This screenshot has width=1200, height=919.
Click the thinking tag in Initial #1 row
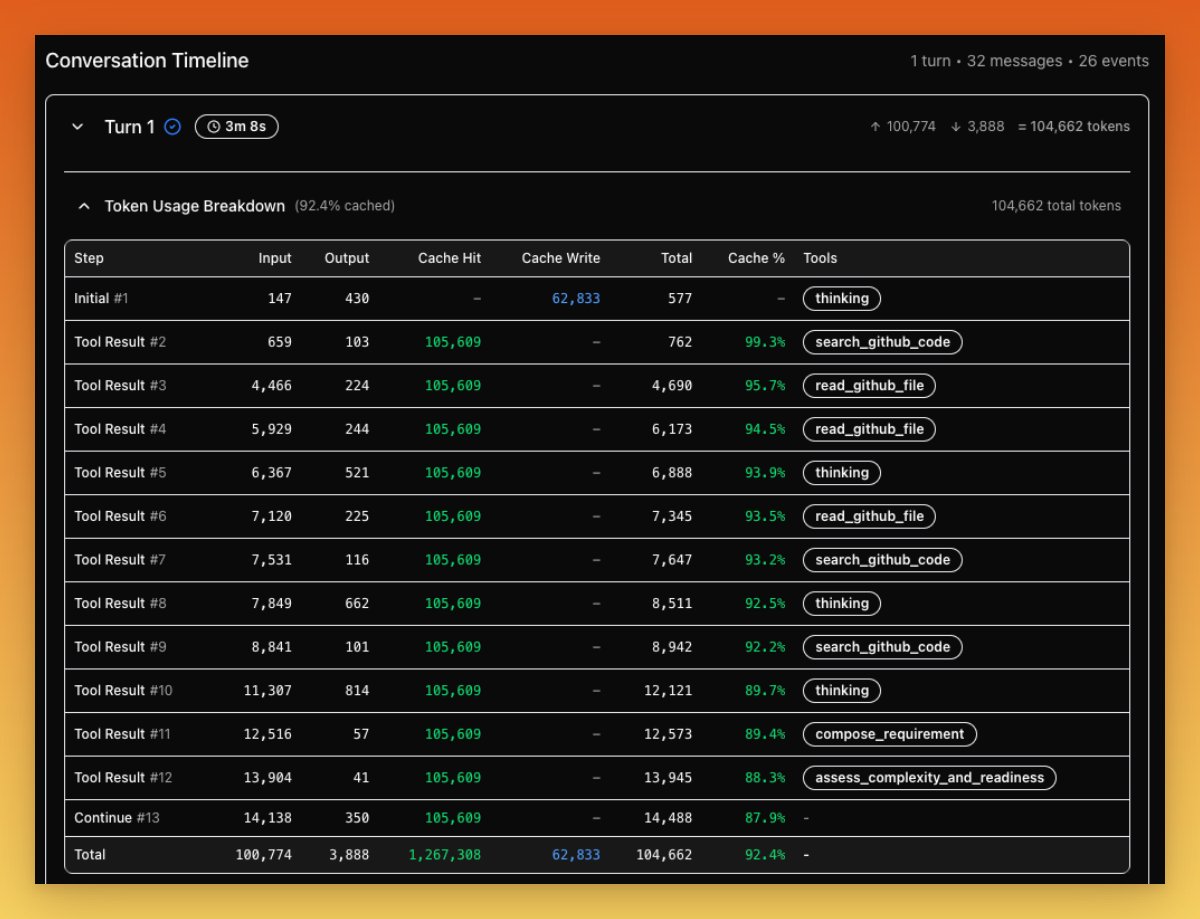[841, 298]
